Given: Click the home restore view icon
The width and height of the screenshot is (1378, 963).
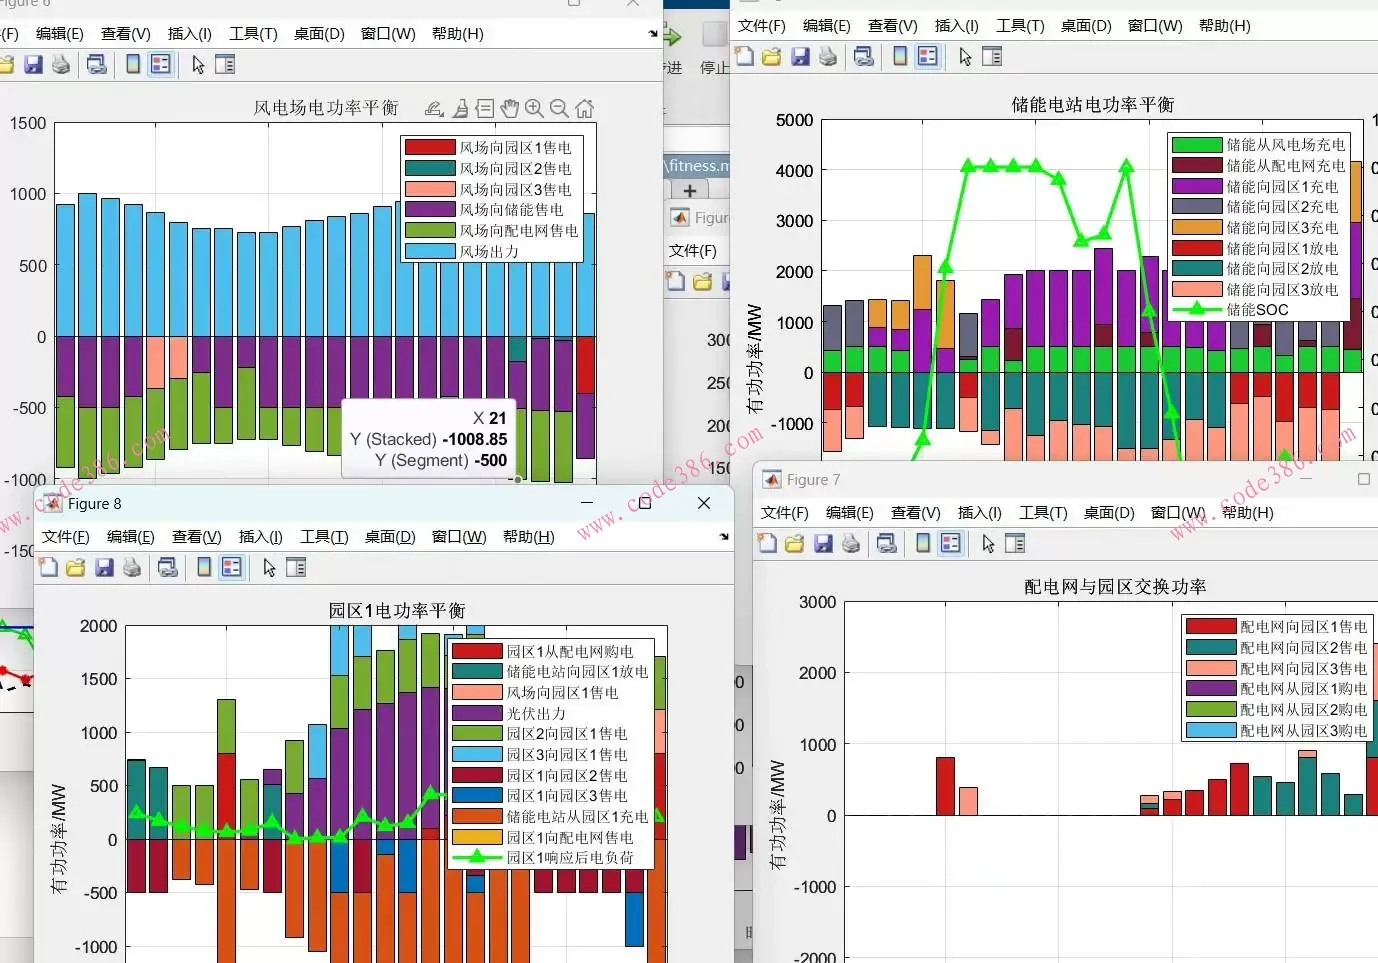Looking at the screenshot, I should click(585, 108).
